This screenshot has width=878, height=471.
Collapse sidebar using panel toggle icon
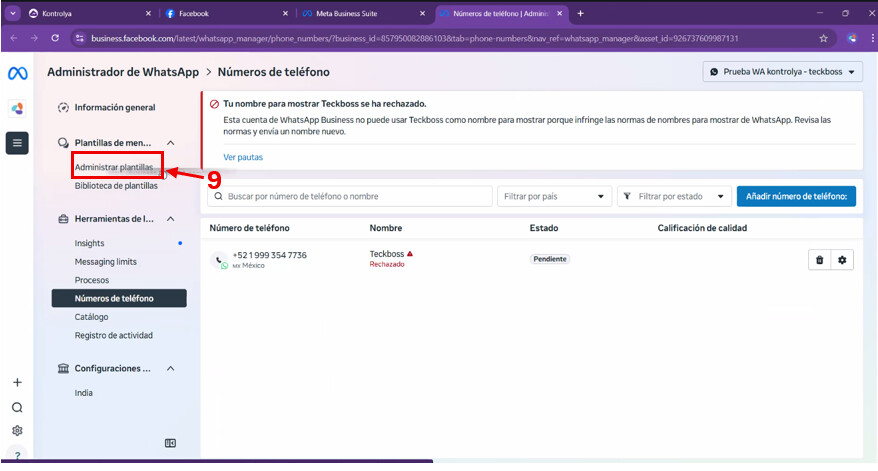(170, 443)
